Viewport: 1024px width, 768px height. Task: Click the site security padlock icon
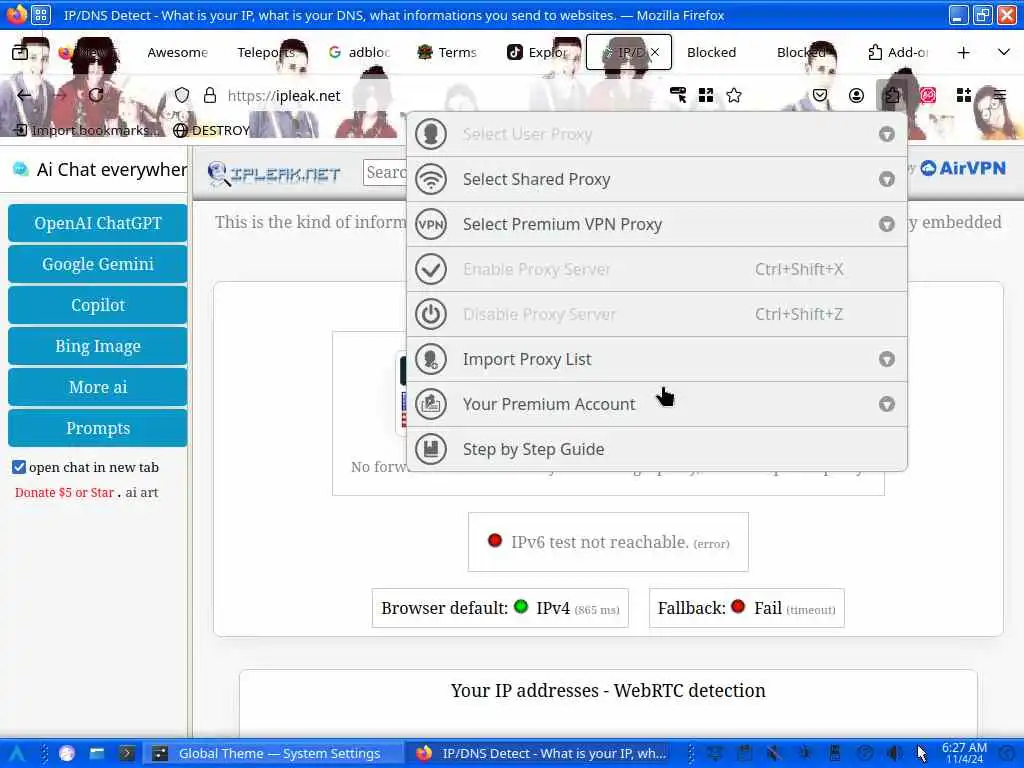click(210, 95)
